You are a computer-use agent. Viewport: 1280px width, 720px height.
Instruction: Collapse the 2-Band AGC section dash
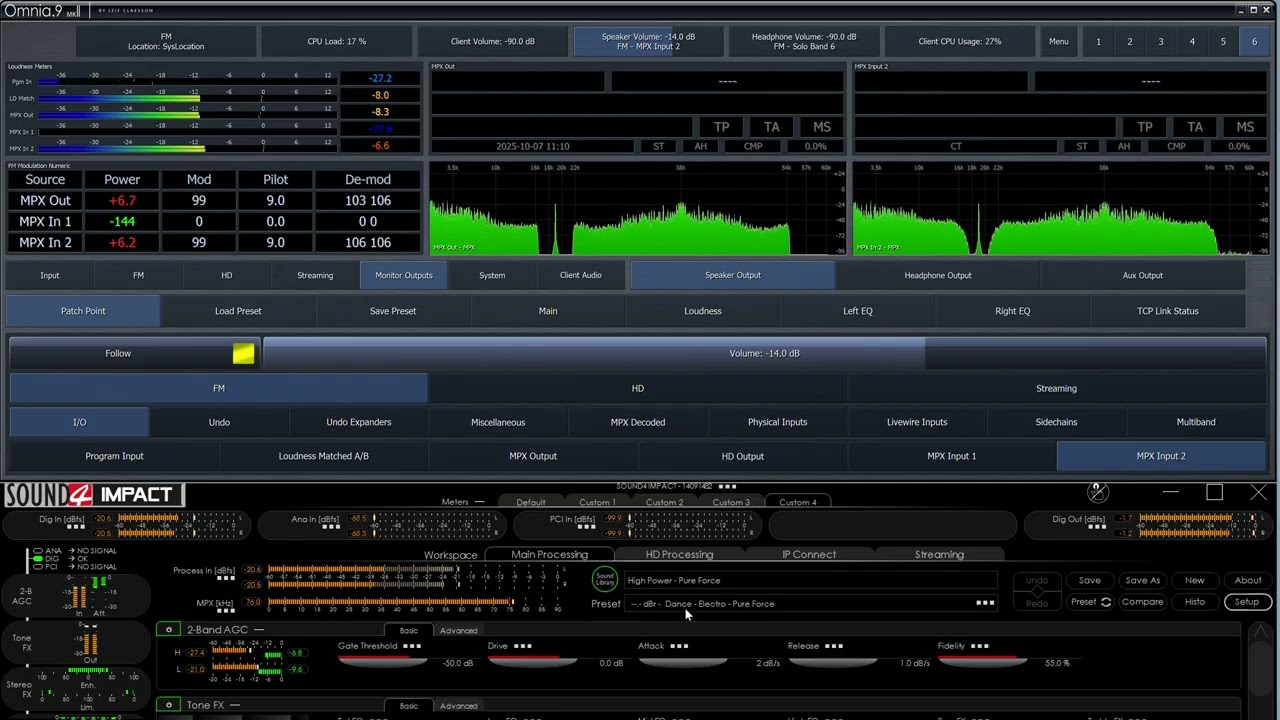[x=259, y=630]
